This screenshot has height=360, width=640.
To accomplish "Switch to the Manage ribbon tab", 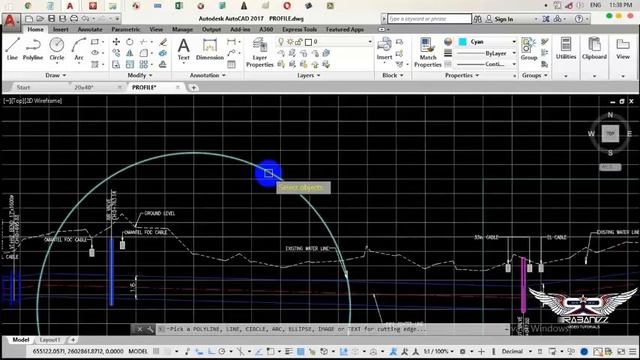I will tap(182, 29).
